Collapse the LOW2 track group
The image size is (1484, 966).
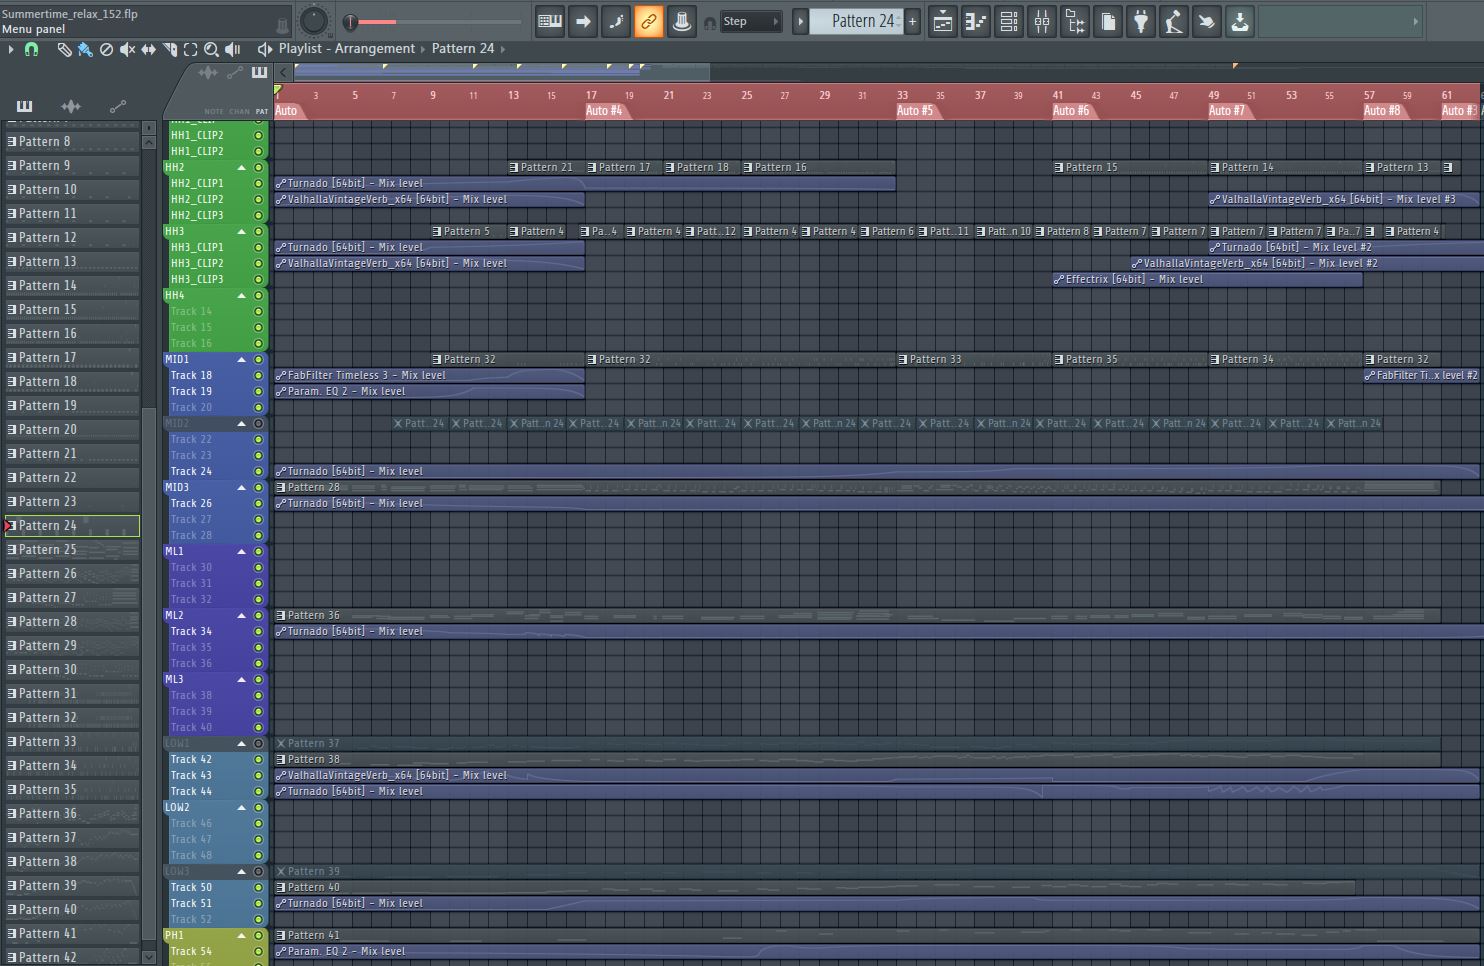coord(241,807)
